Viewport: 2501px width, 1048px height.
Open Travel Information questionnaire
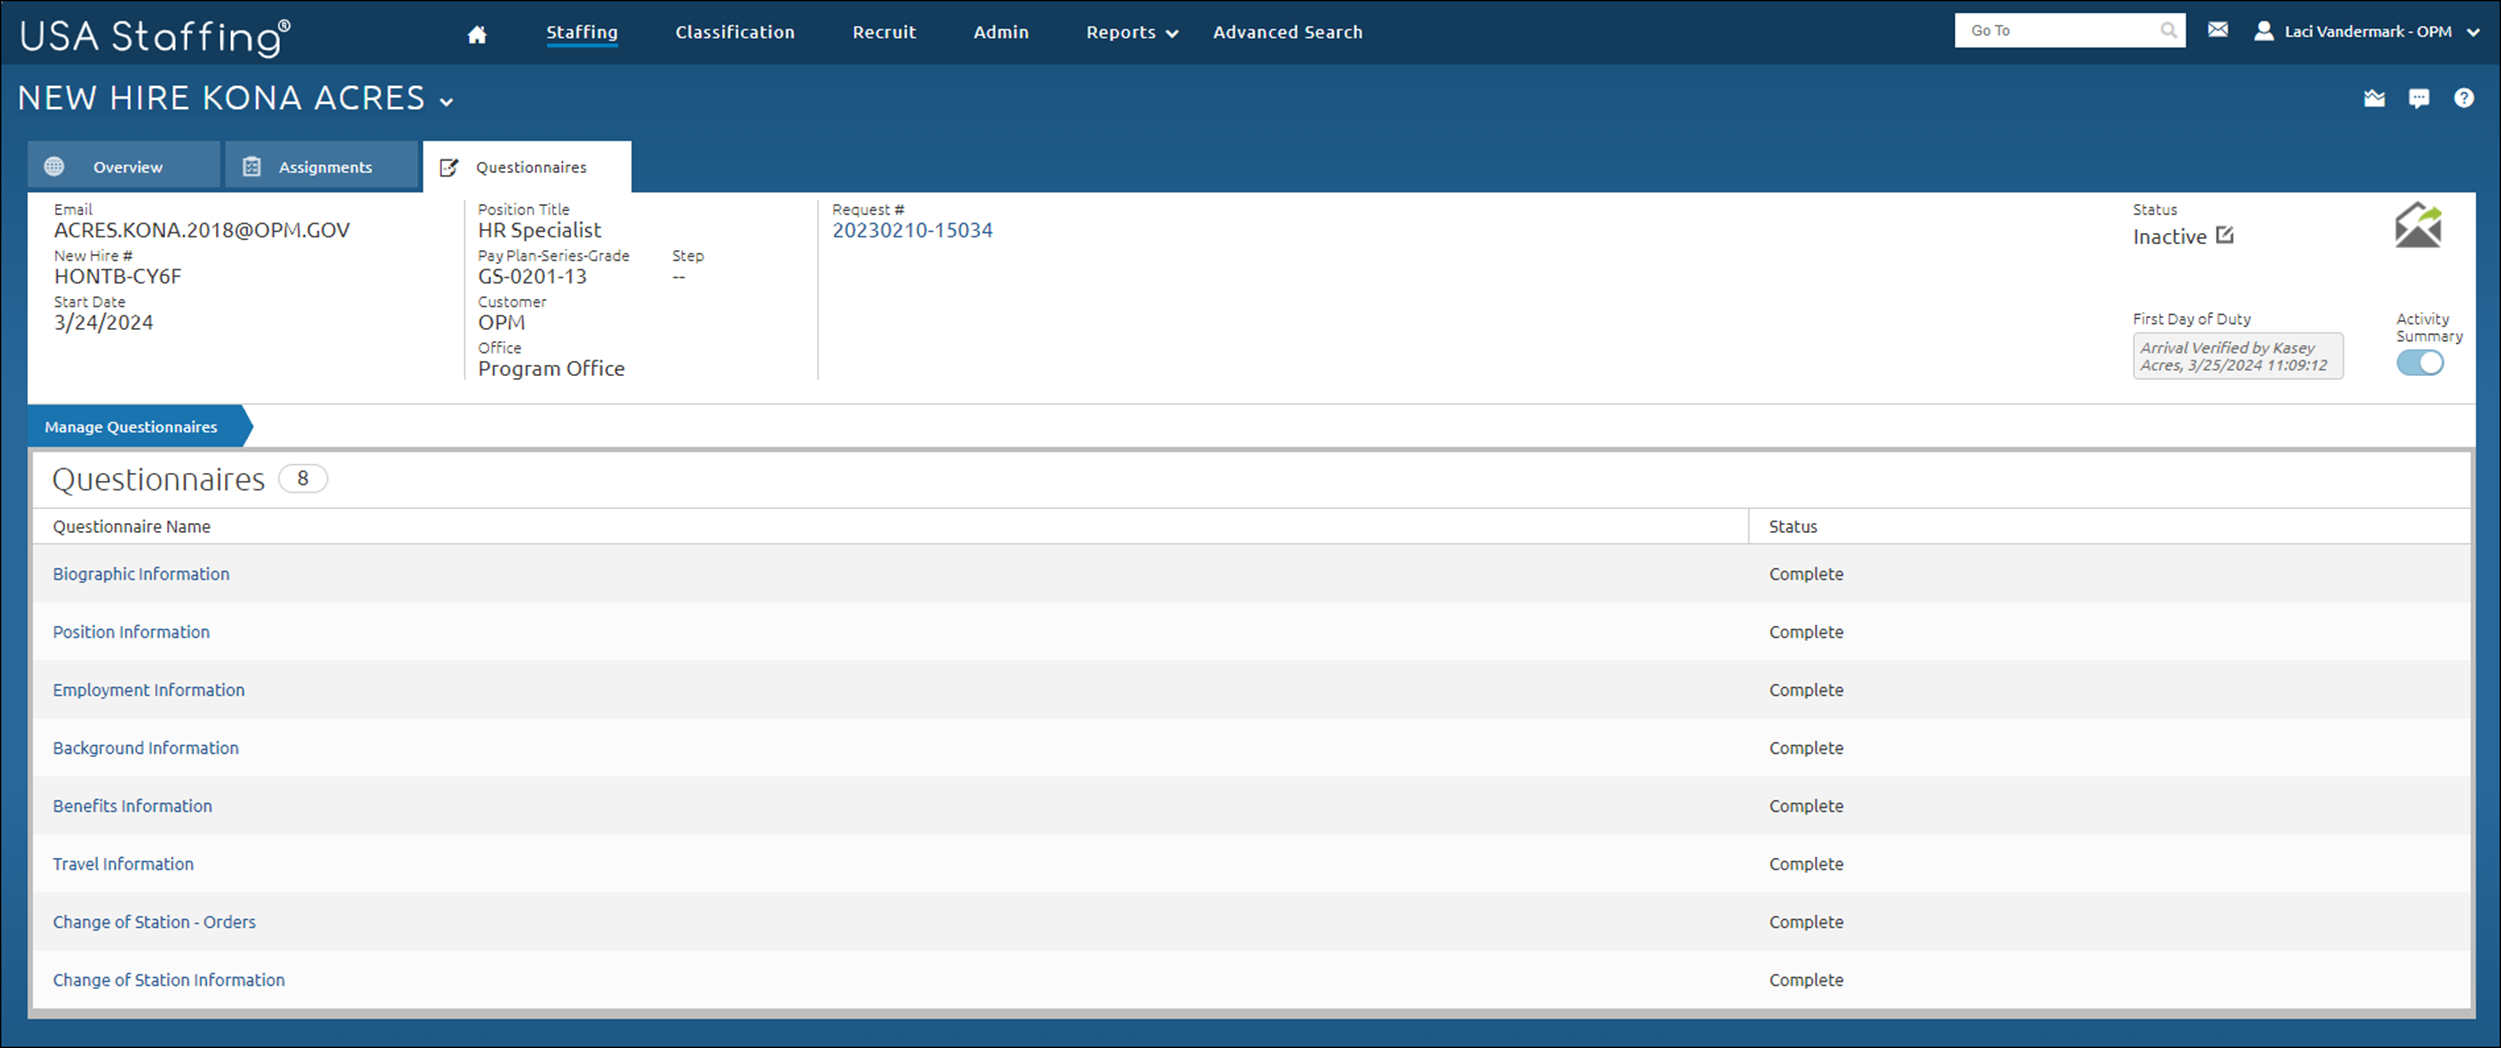pyautogui.click(x=123, y=864)
